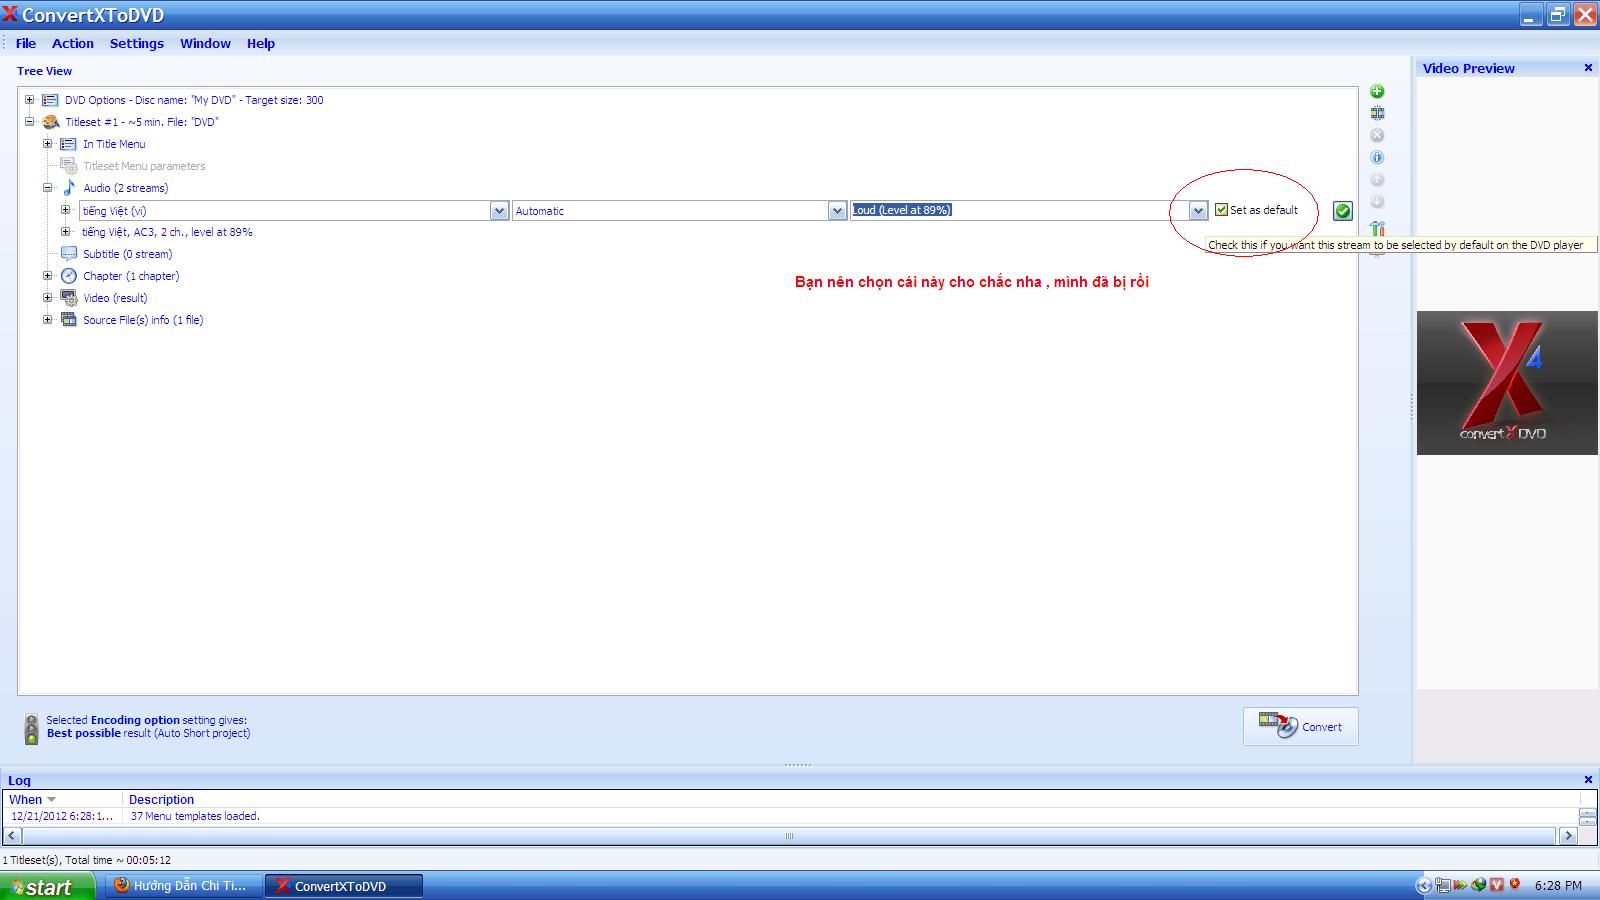Switch to Hướng Dẫn Chi Ti... Firefox taskbar item

click(184, 886)
